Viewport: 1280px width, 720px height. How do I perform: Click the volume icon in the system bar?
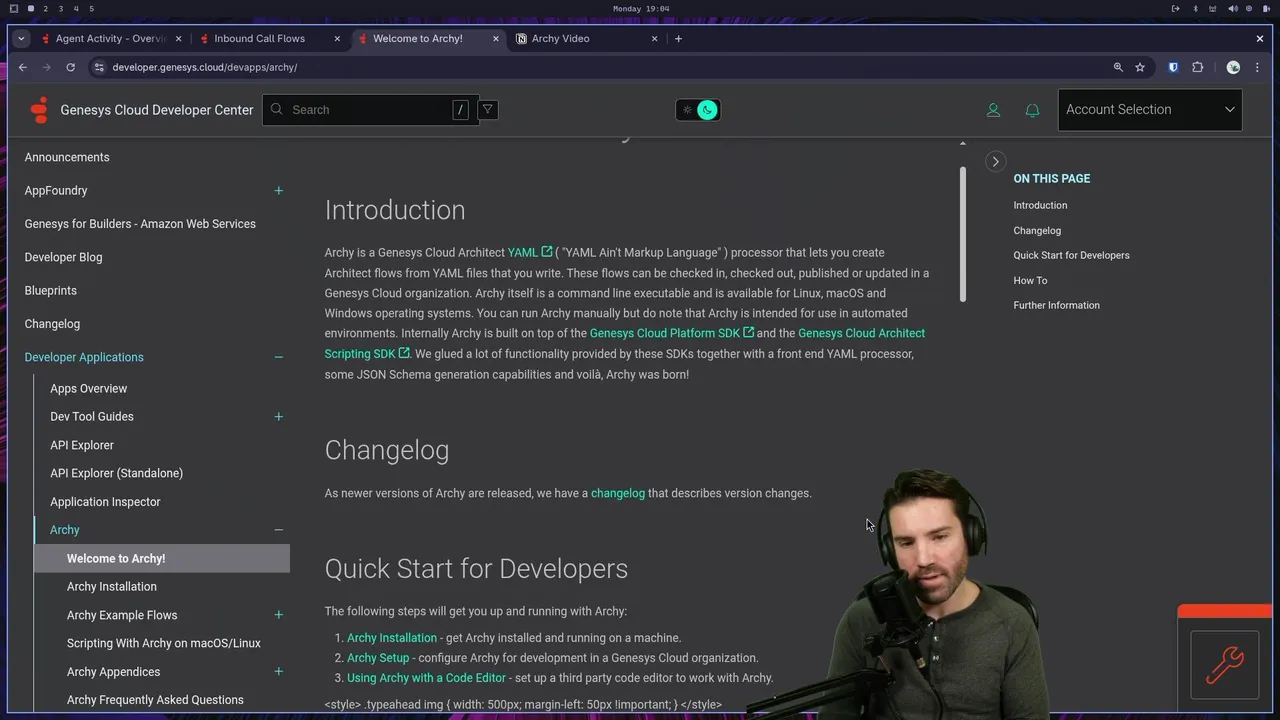[x=1232, y=9]
